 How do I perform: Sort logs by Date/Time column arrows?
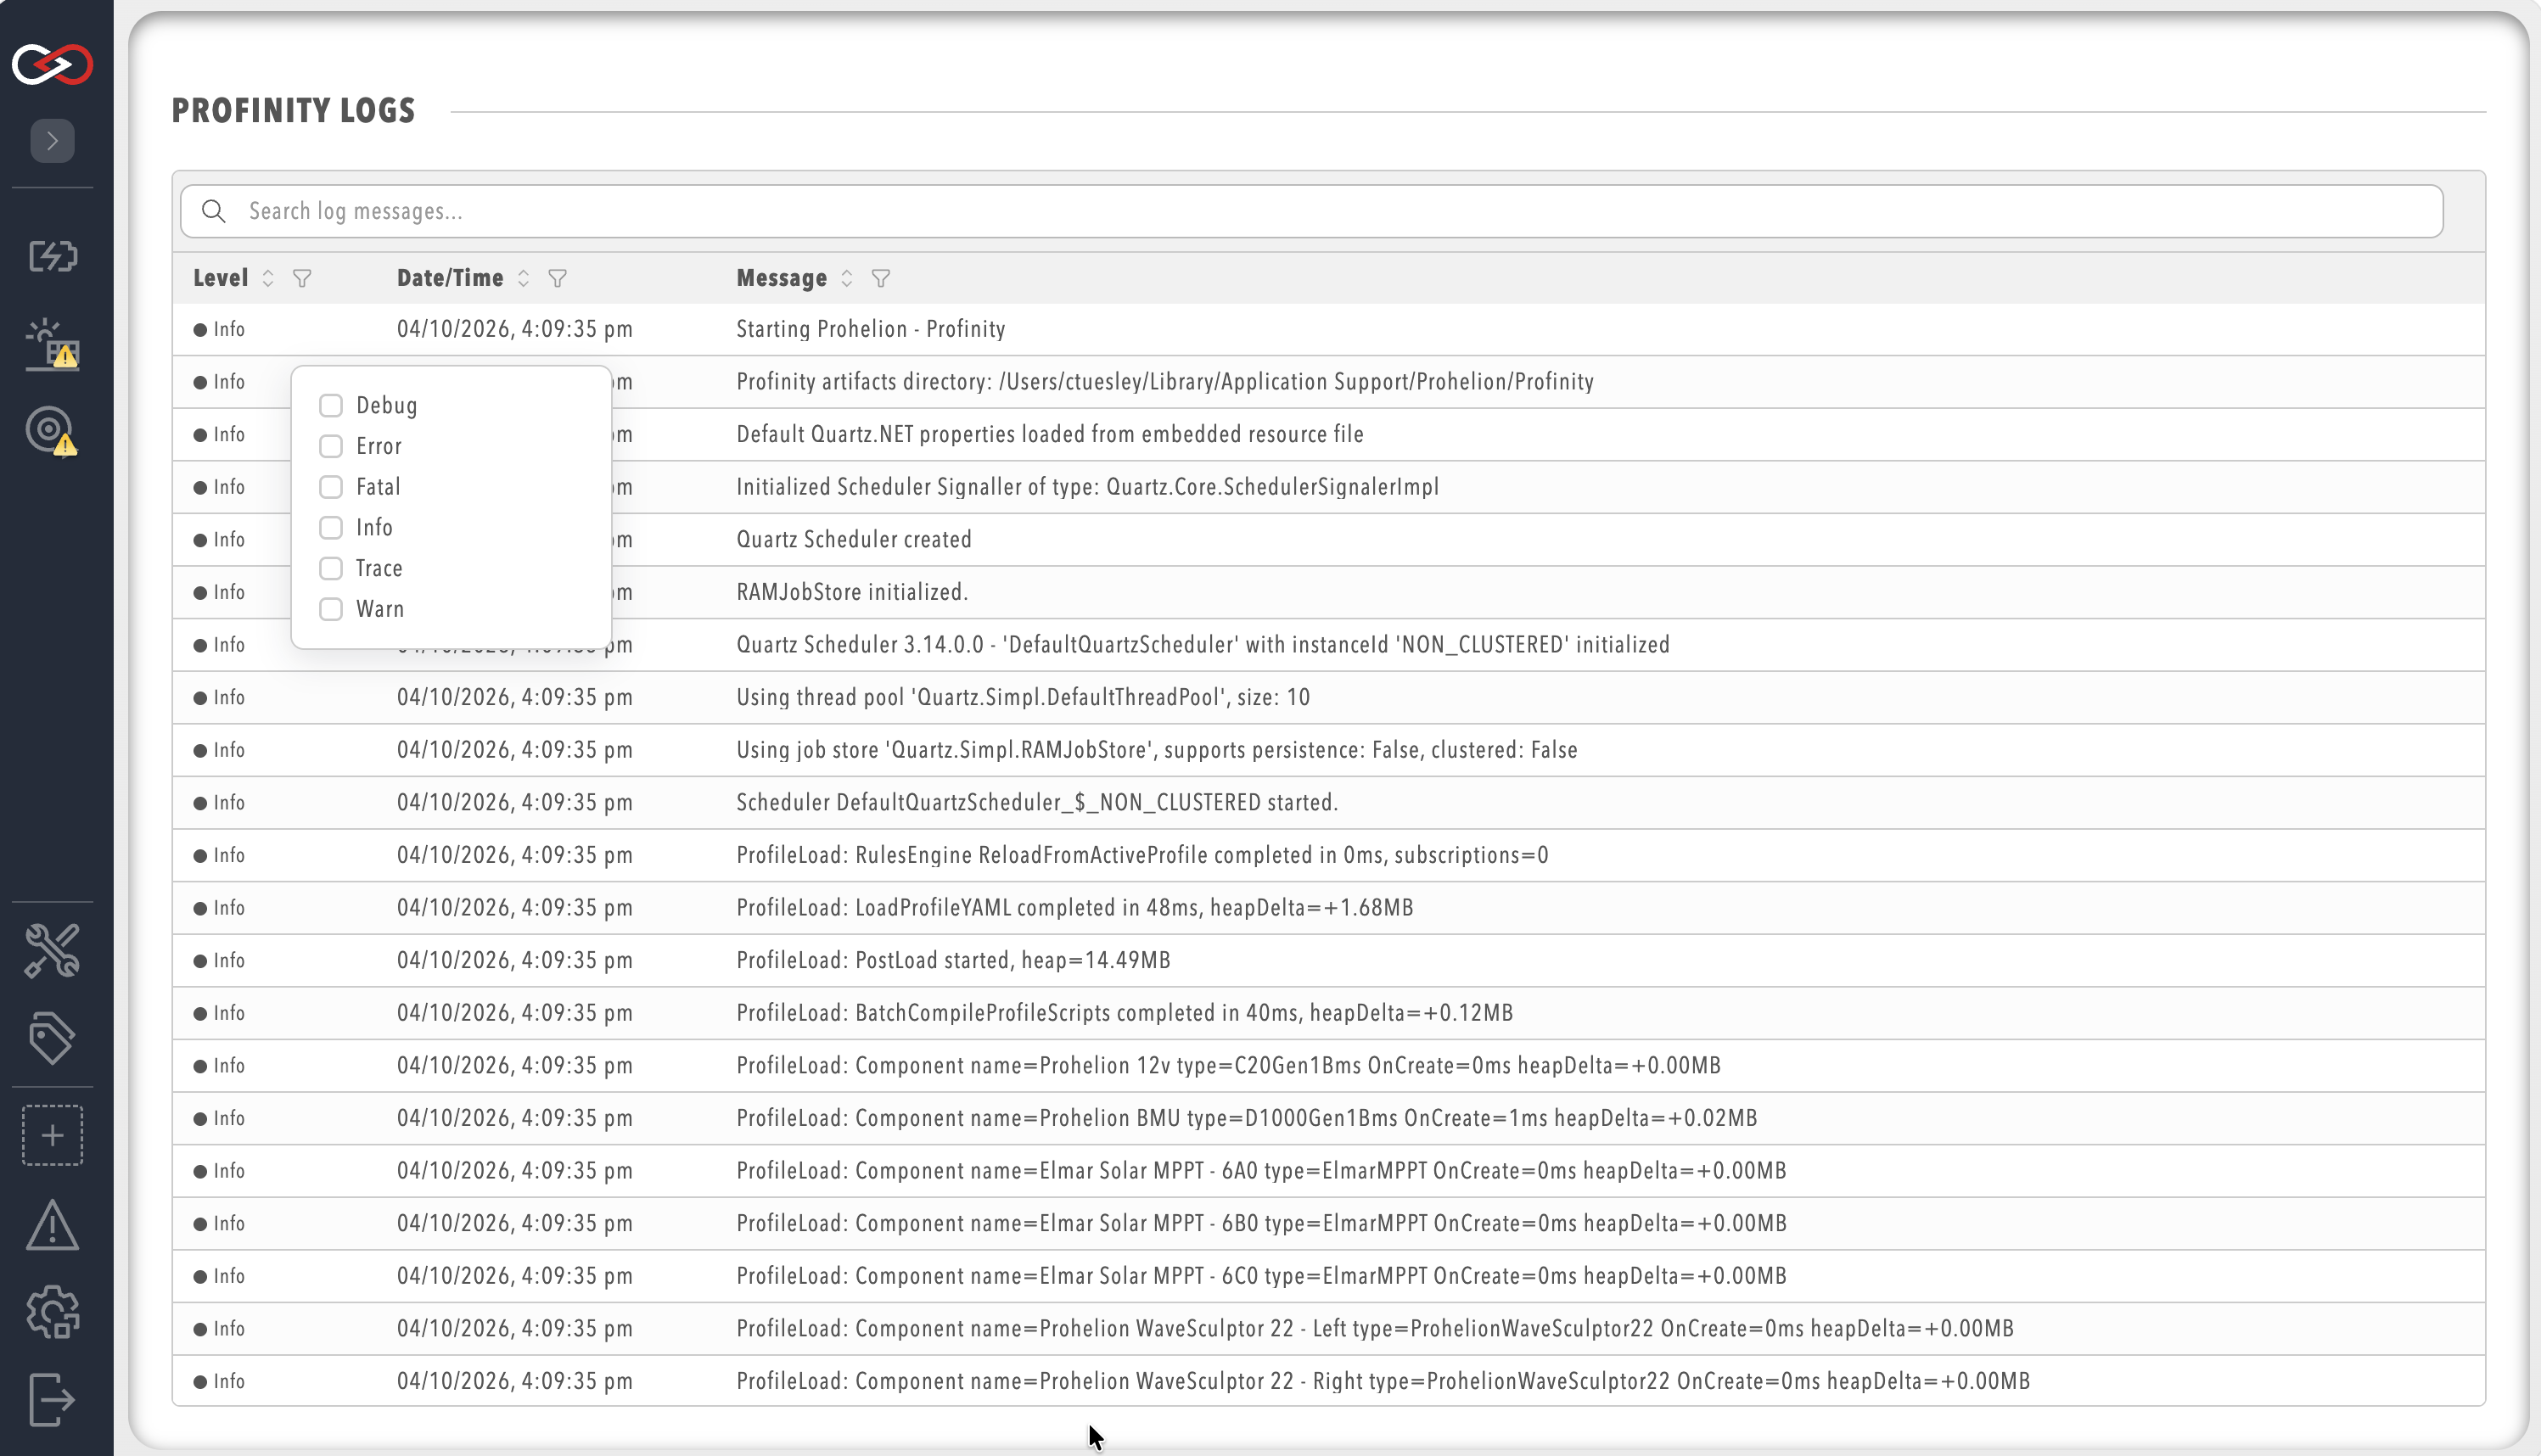[x=523, y=279]
